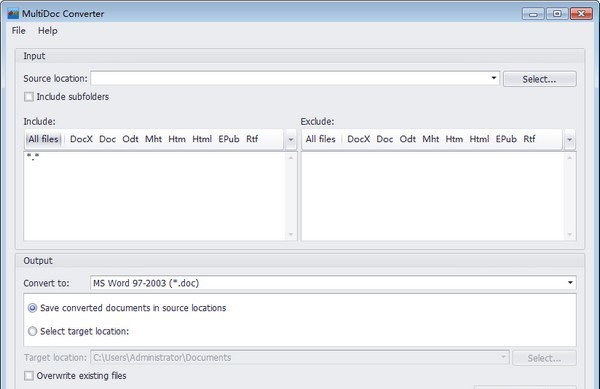This screenshot has height=389, width=600.
Task: Select EPub in the Include filter bar
Action: click(229, 139)
